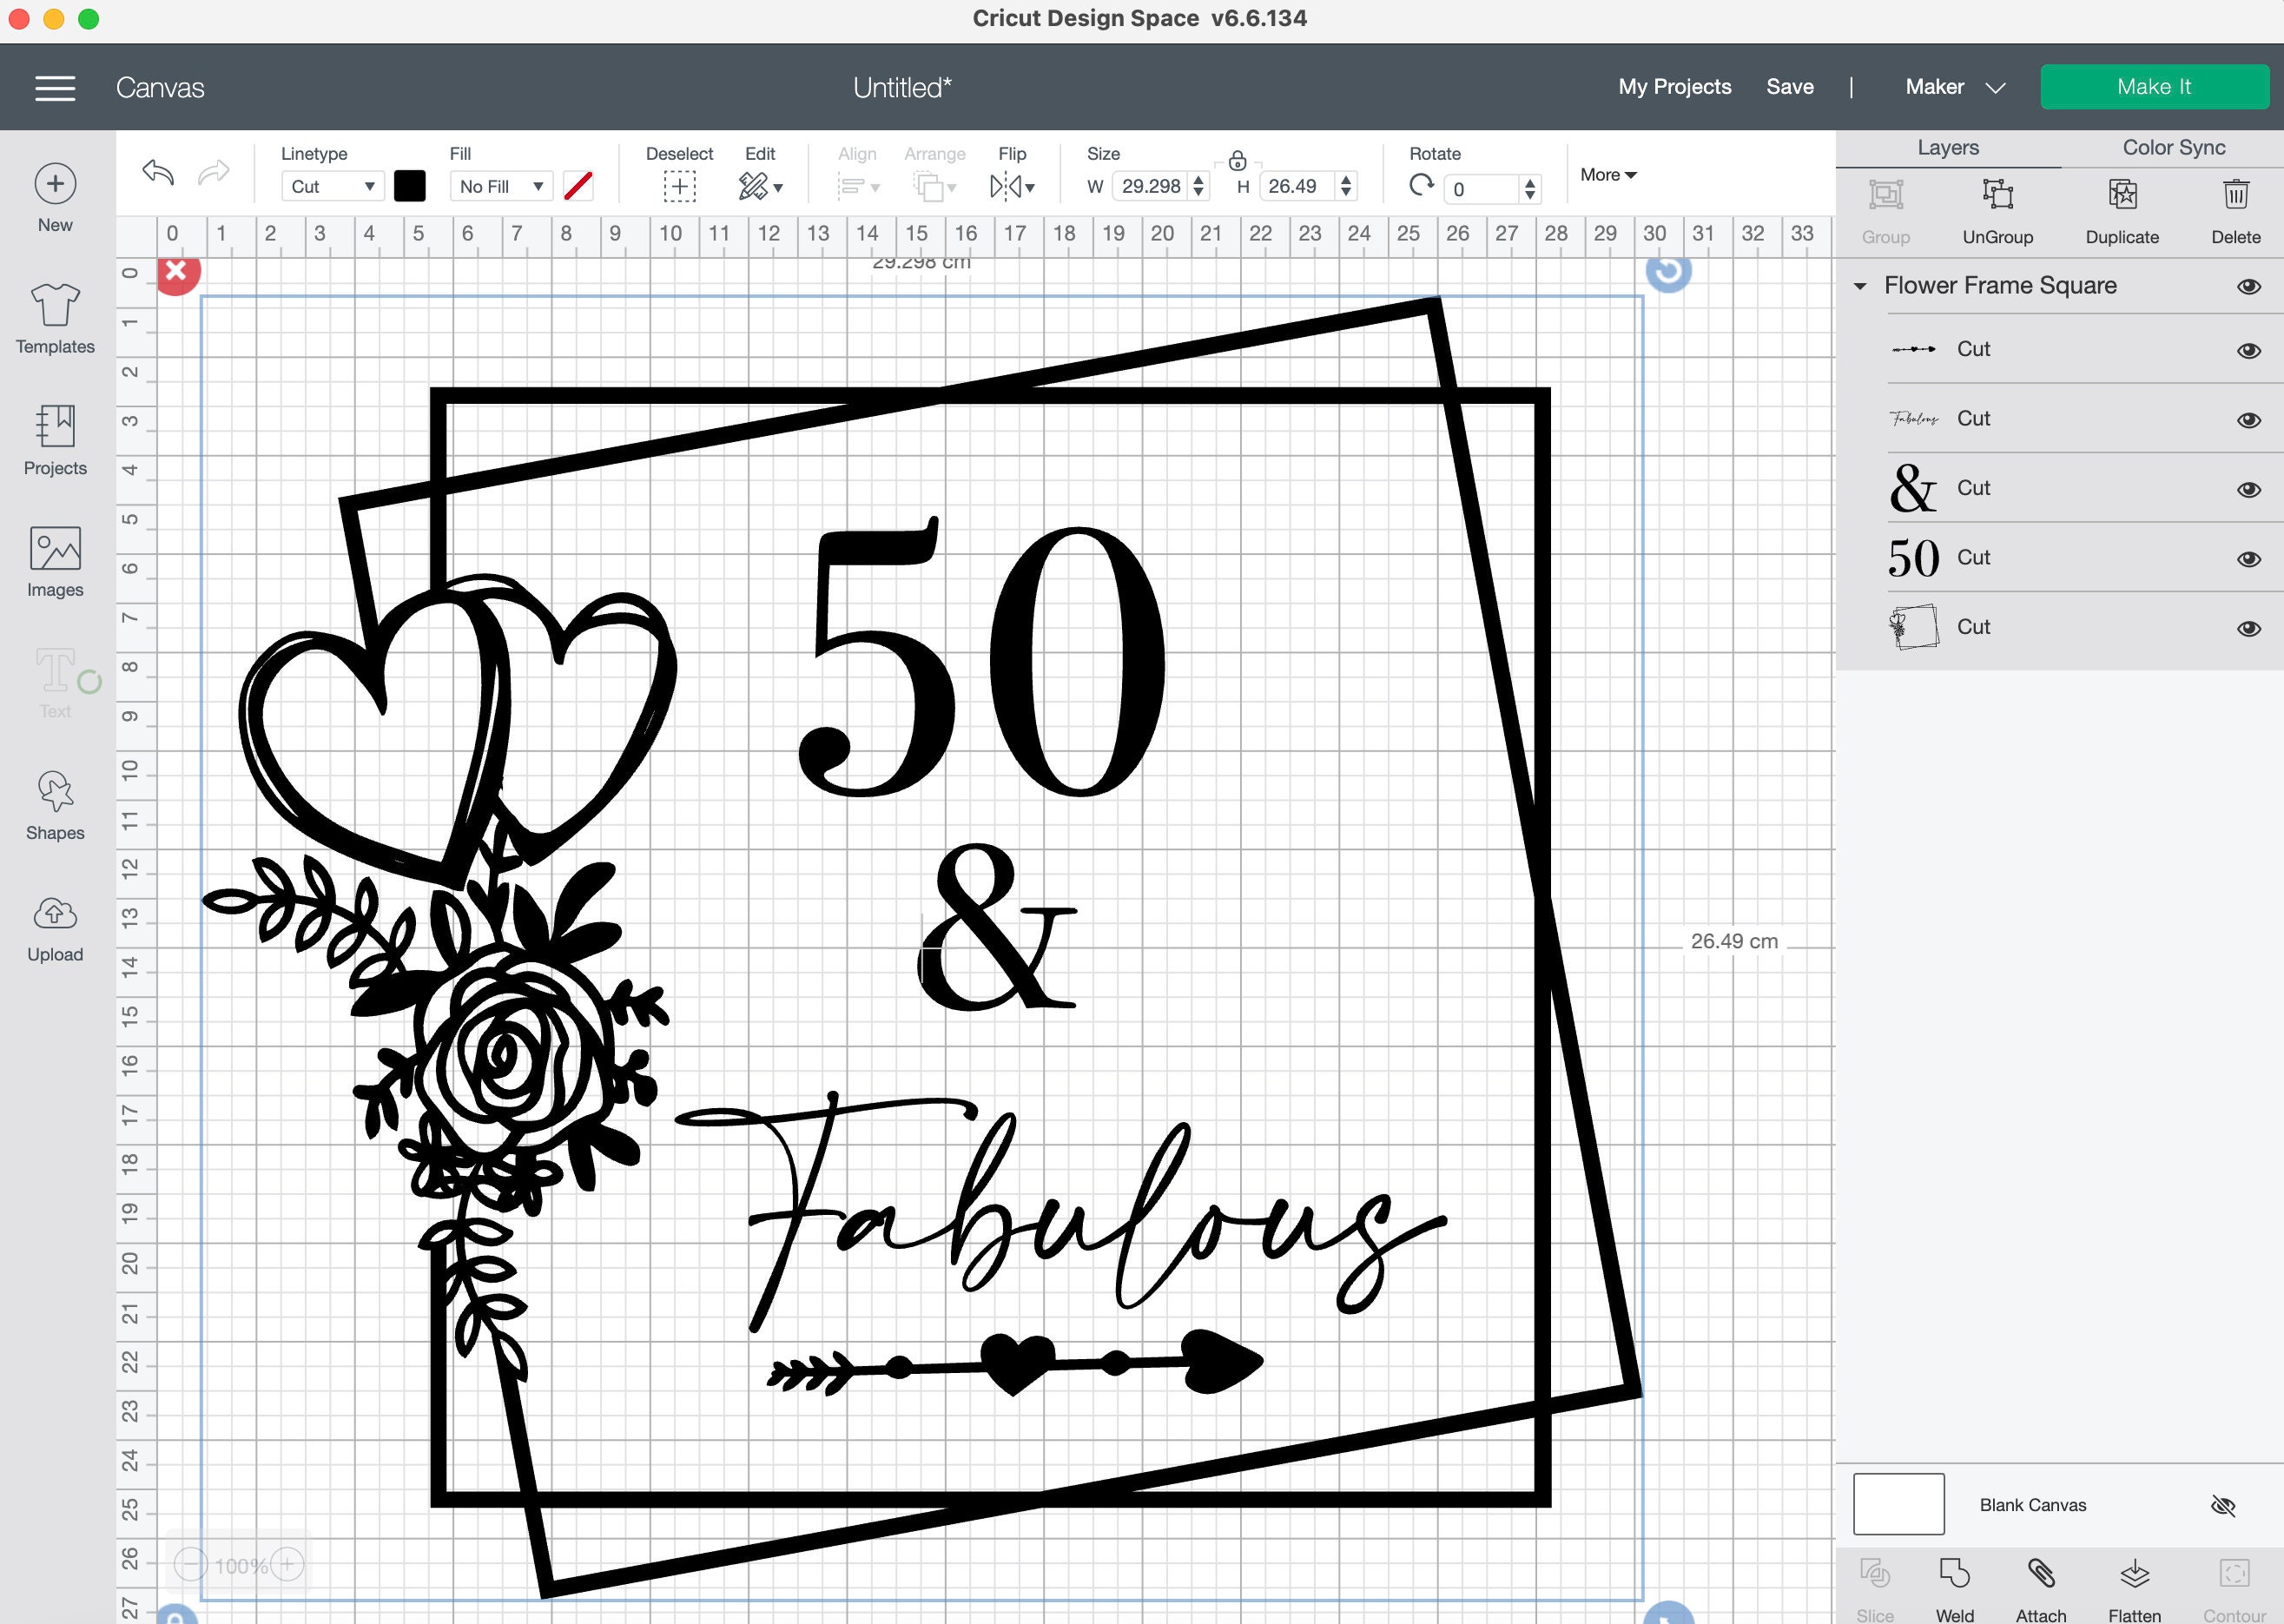Click the black Linetype color swatch
The width and height of the screenshot is (2284, 1624).
point(410,186)
